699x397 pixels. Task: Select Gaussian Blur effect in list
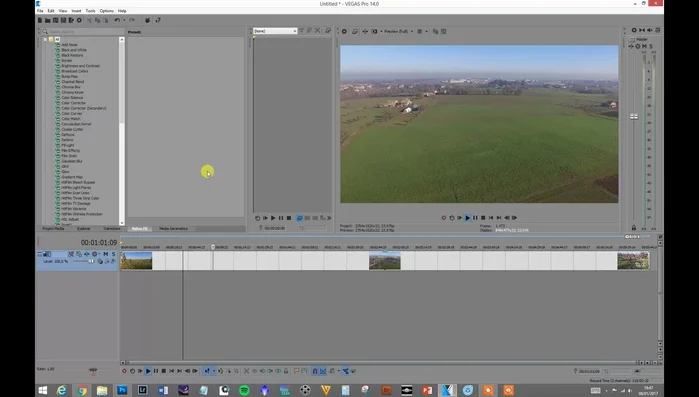pyautogui.click(x=72, y=161)
